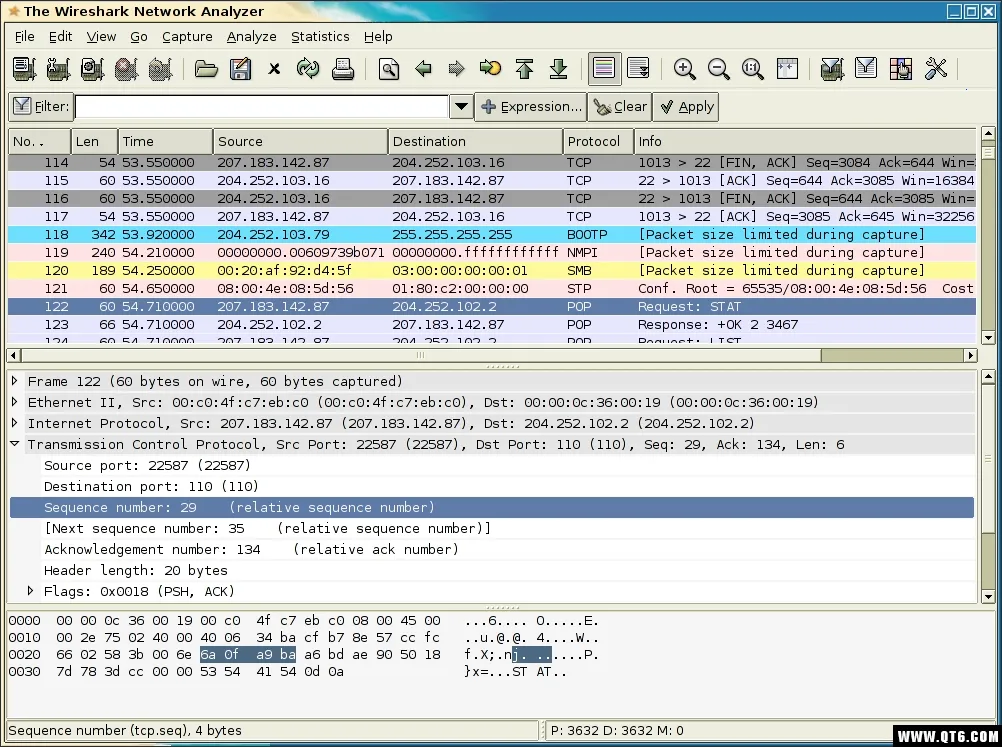This screenshot has height=747, width=1002.
Task: Click the Preferences wrench icon
Action: [x=936, y=68]
